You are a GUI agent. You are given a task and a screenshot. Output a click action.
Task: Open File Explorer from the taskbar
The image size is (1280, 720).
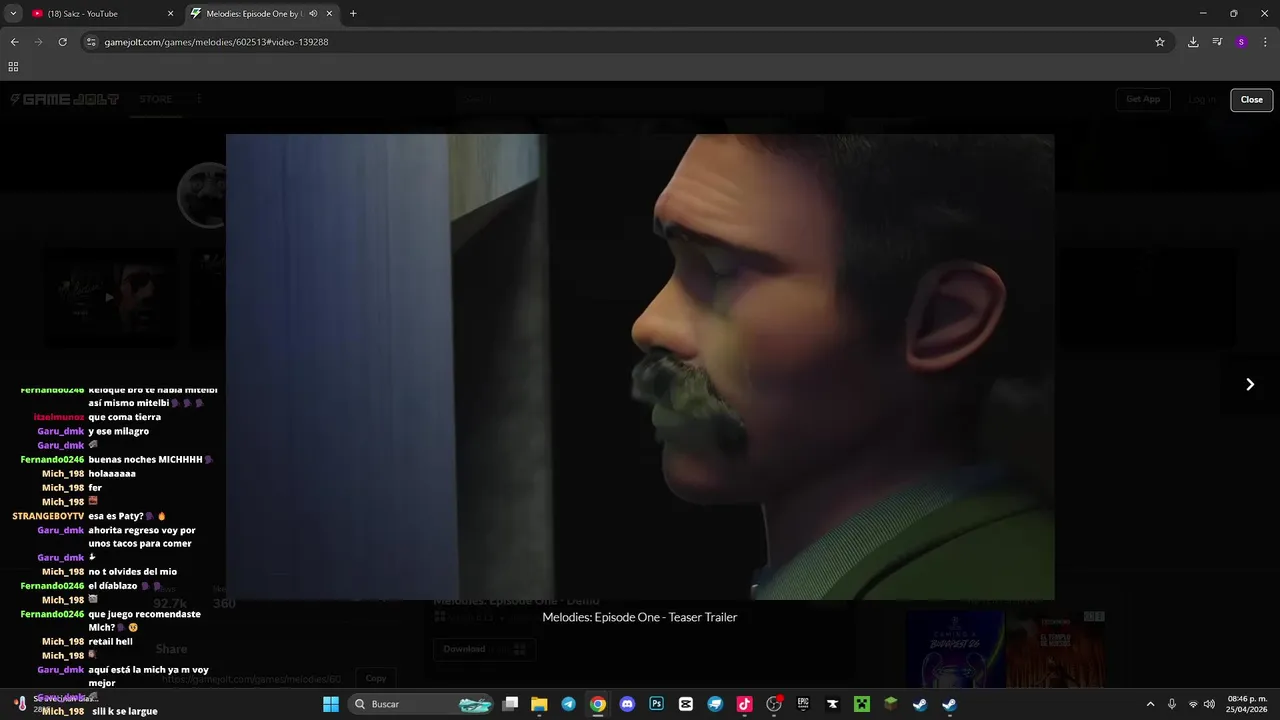[x=539, y=704]
